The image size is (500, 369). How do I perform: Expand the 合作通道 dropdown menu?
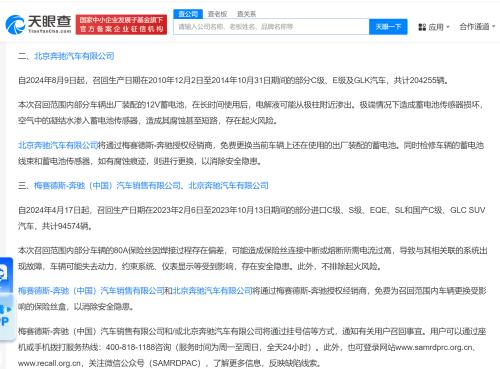477,27
